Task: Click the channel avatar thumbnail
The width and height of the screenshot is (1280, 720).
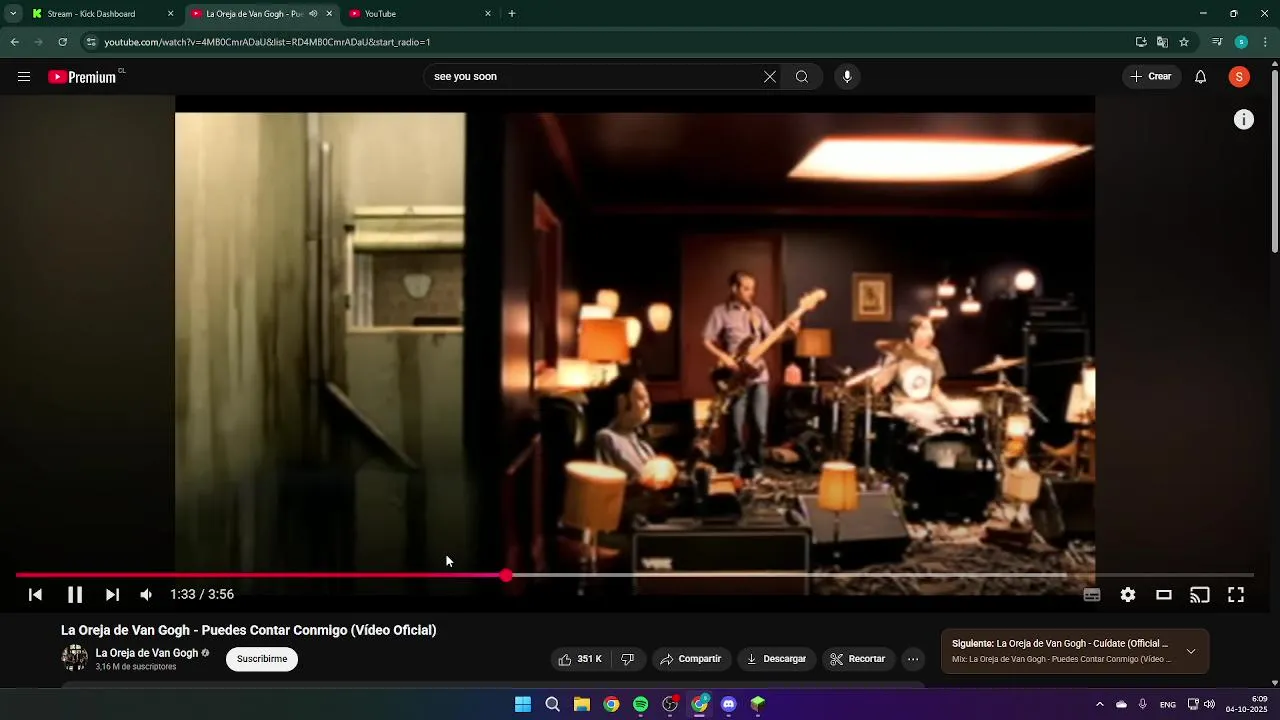Action: point(75,657)
